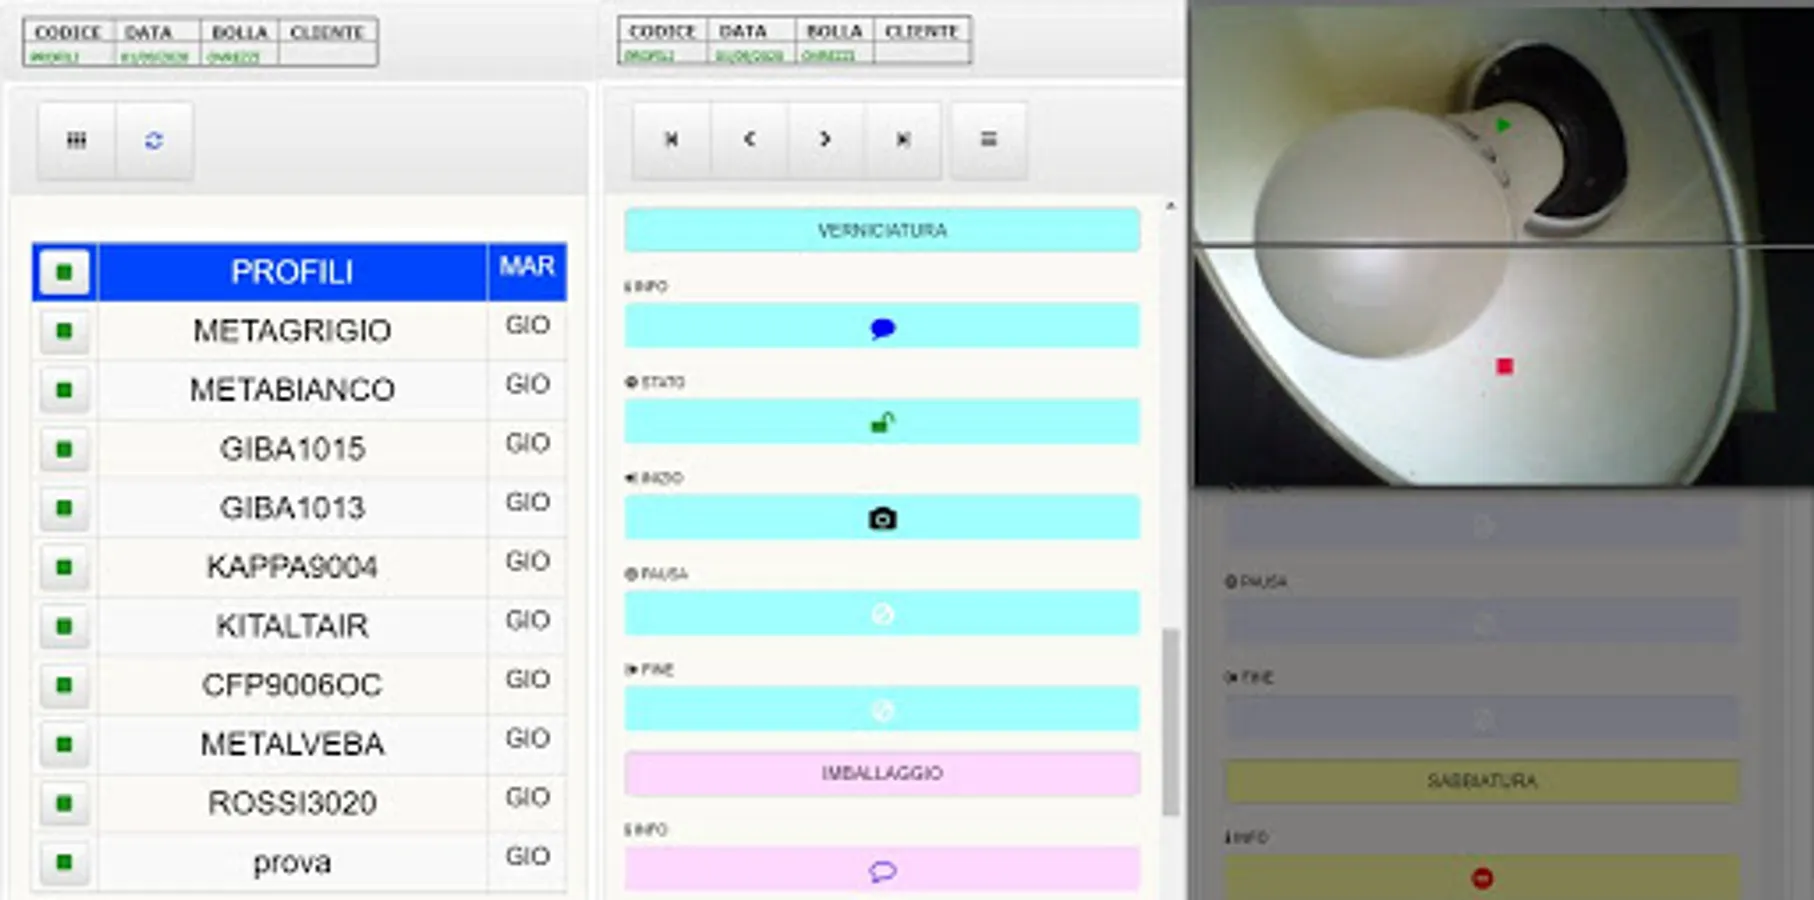Toggle green square of ROSSI3020 row
This screenshot has height=900, width=1814.
tap(64, 803)
